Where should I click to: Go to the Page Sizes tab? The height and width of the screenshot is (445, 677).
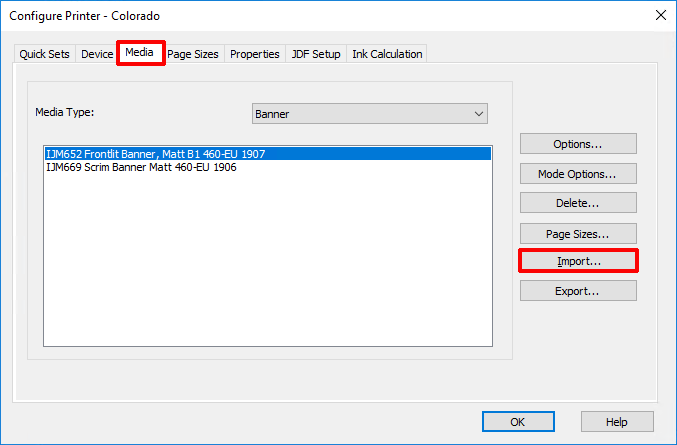coord(193,54)
